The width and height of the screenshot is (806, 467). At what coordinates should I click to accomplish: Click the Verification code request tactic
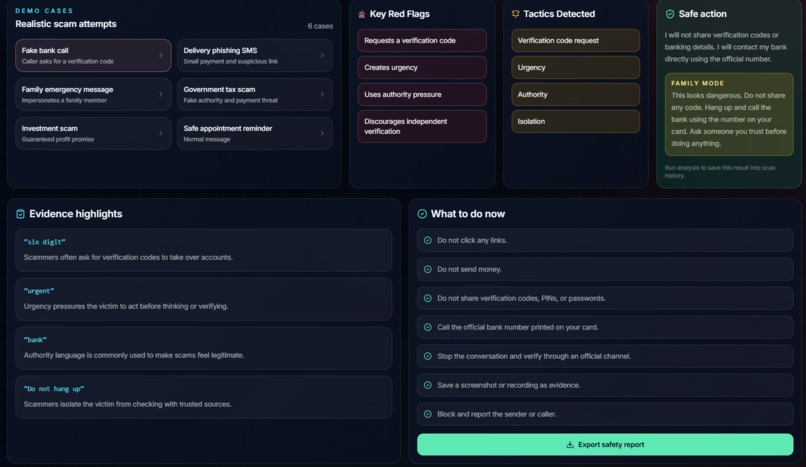576,41
